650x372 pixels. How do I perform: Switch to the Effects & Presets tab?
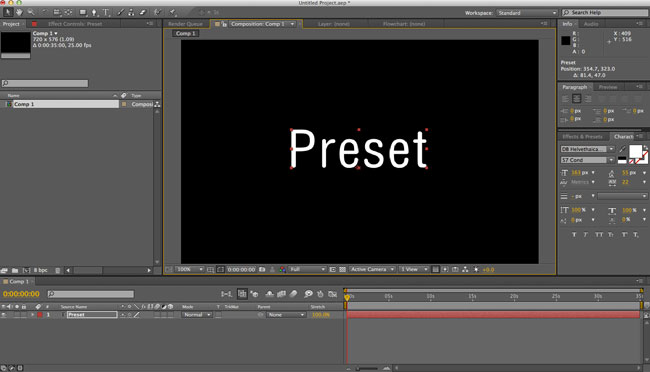(x=582, y=136)
